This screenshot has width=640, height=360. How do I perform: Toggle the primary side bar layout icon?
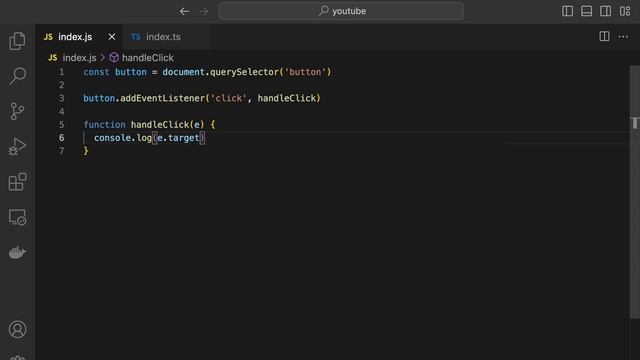coord(567,11)
